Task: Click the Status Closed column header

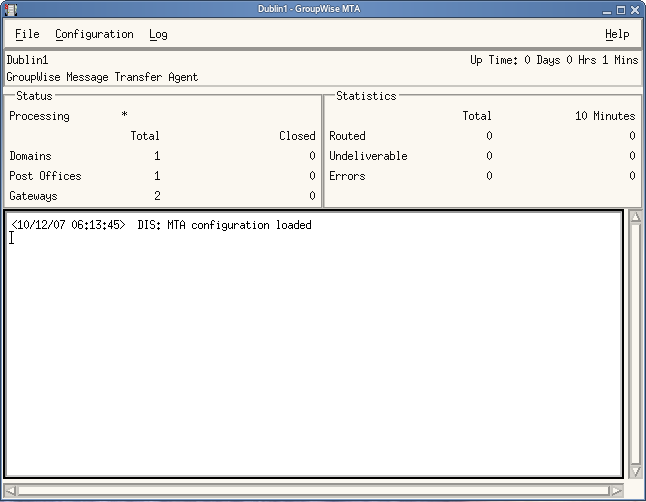Action: [x=297, y=136]
